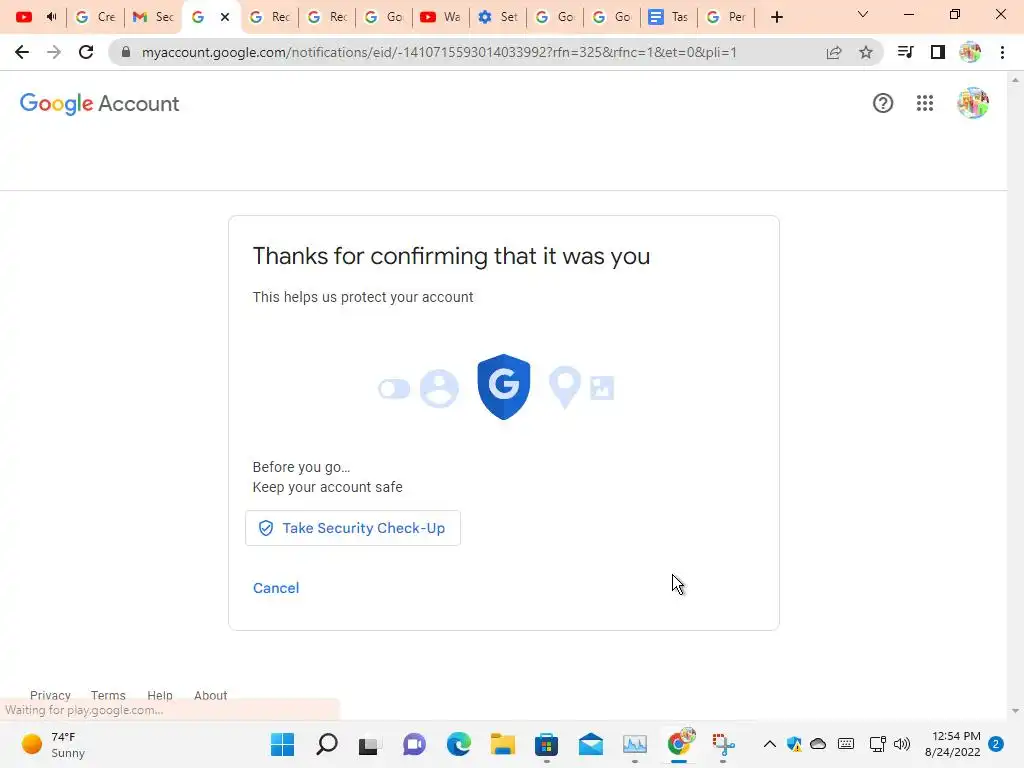Click scrollbar down arrow
Image resolution: width=1024 pixels, height=768 pixels.
coord(1015,711)
